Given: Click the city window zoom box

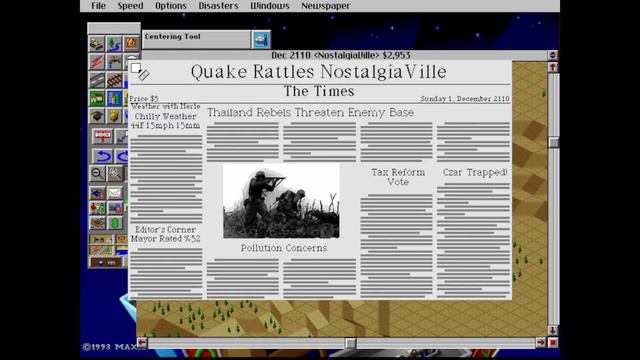Looking at the screenshot, I should pyautogui.click(x=553, y=55).
